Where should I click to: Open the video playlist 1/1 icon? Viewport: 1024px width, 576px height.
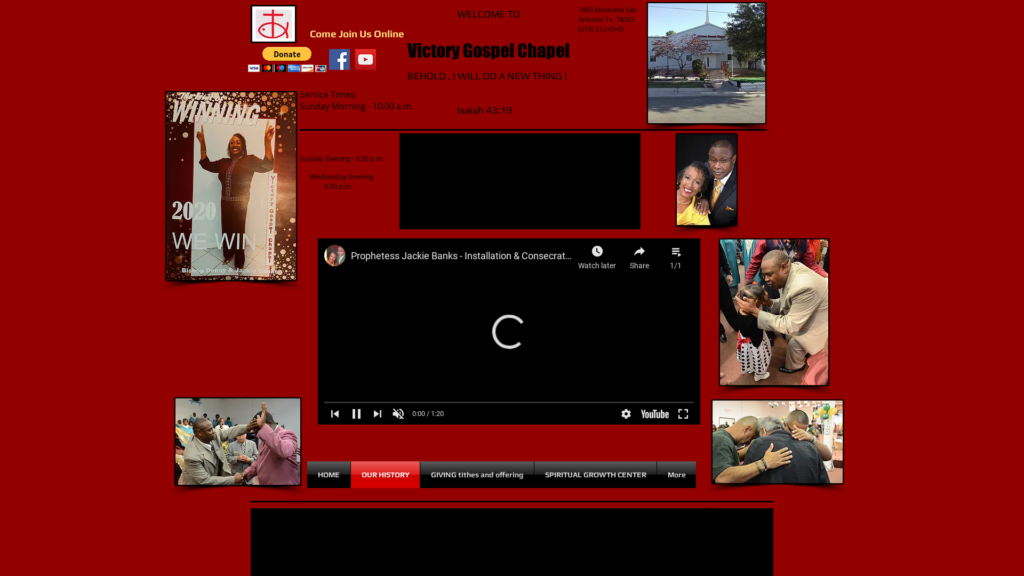(x=676, y=252)
